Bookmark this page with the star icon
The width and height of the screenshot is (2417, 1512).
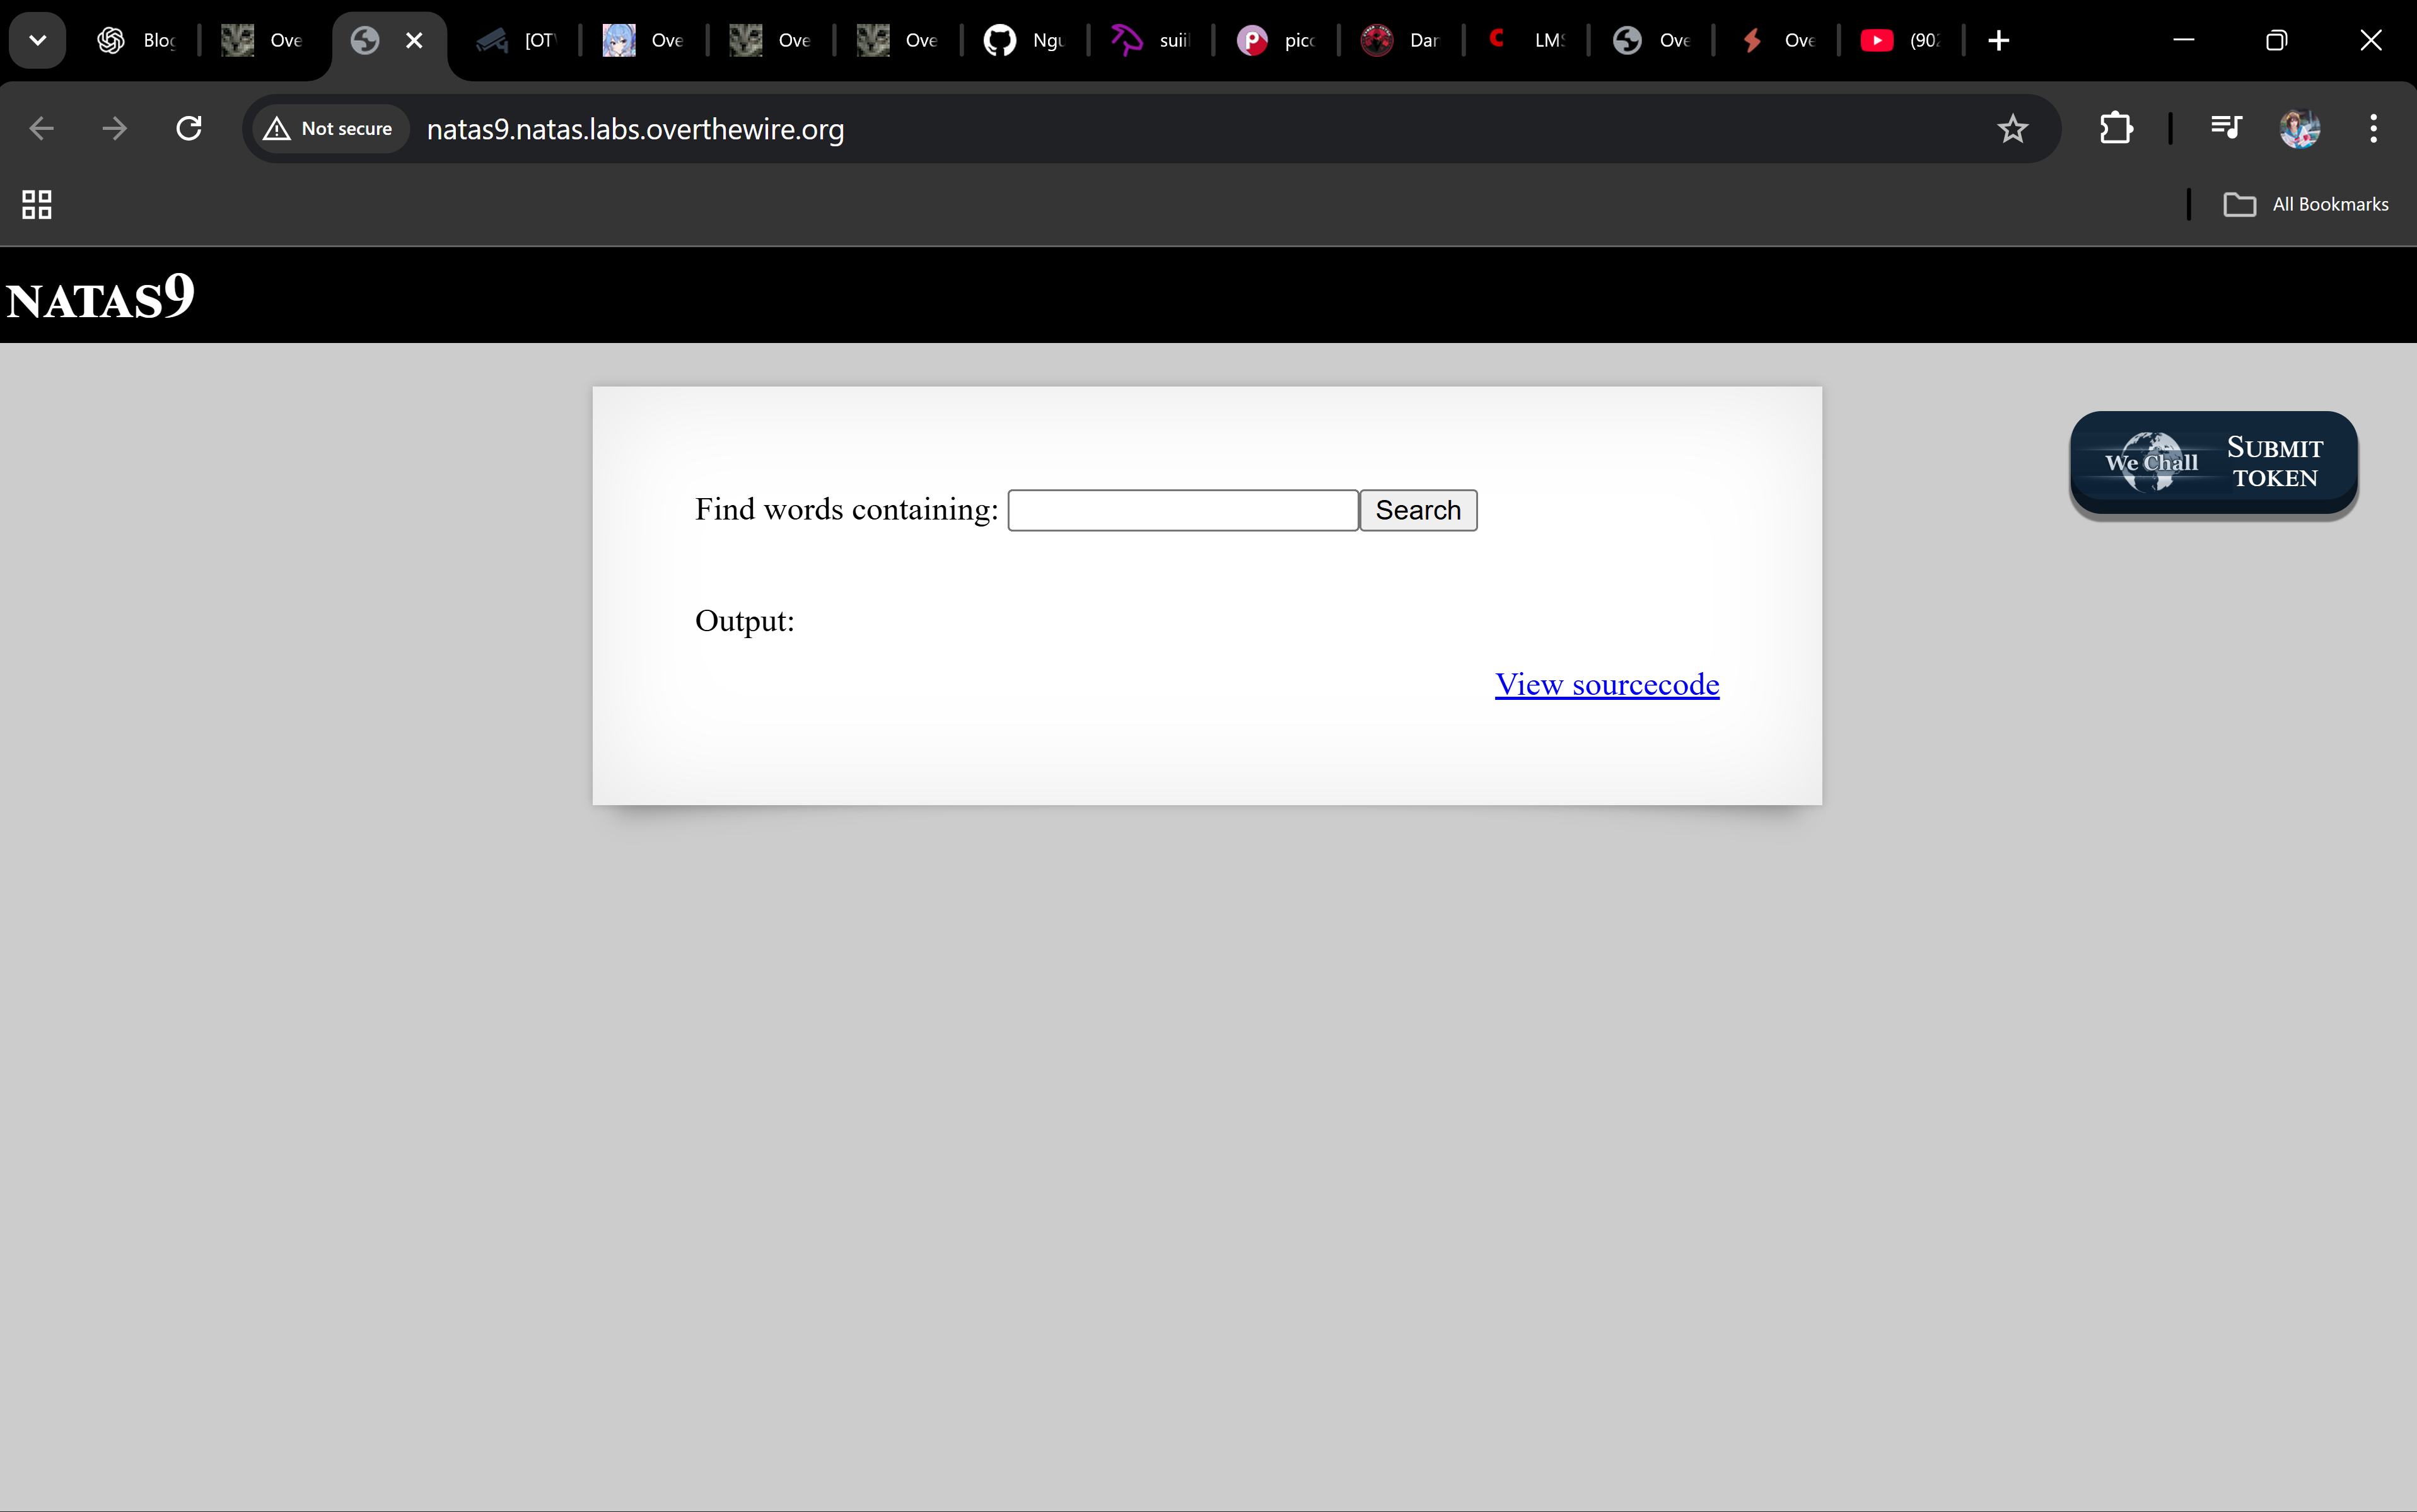(x=2012, y=128)
